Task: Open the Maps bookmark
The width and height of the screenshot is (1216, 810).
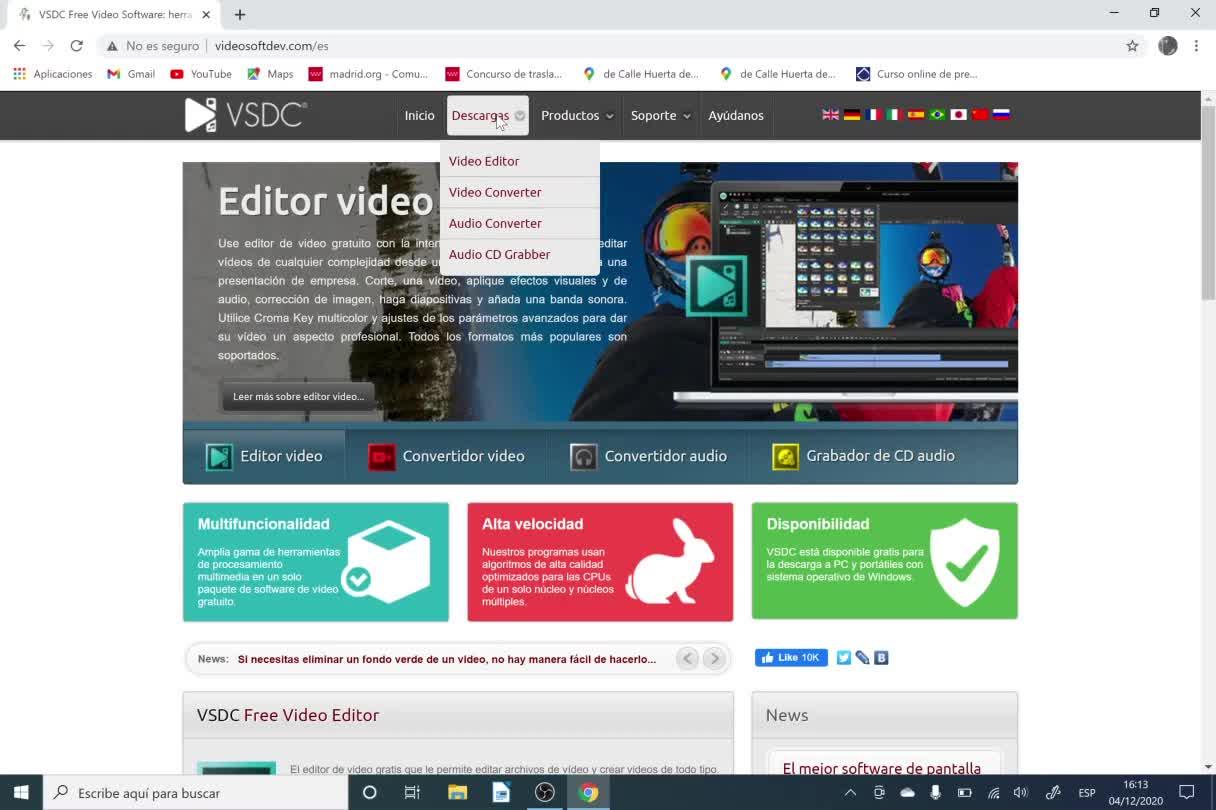Action: coord(270,74)
